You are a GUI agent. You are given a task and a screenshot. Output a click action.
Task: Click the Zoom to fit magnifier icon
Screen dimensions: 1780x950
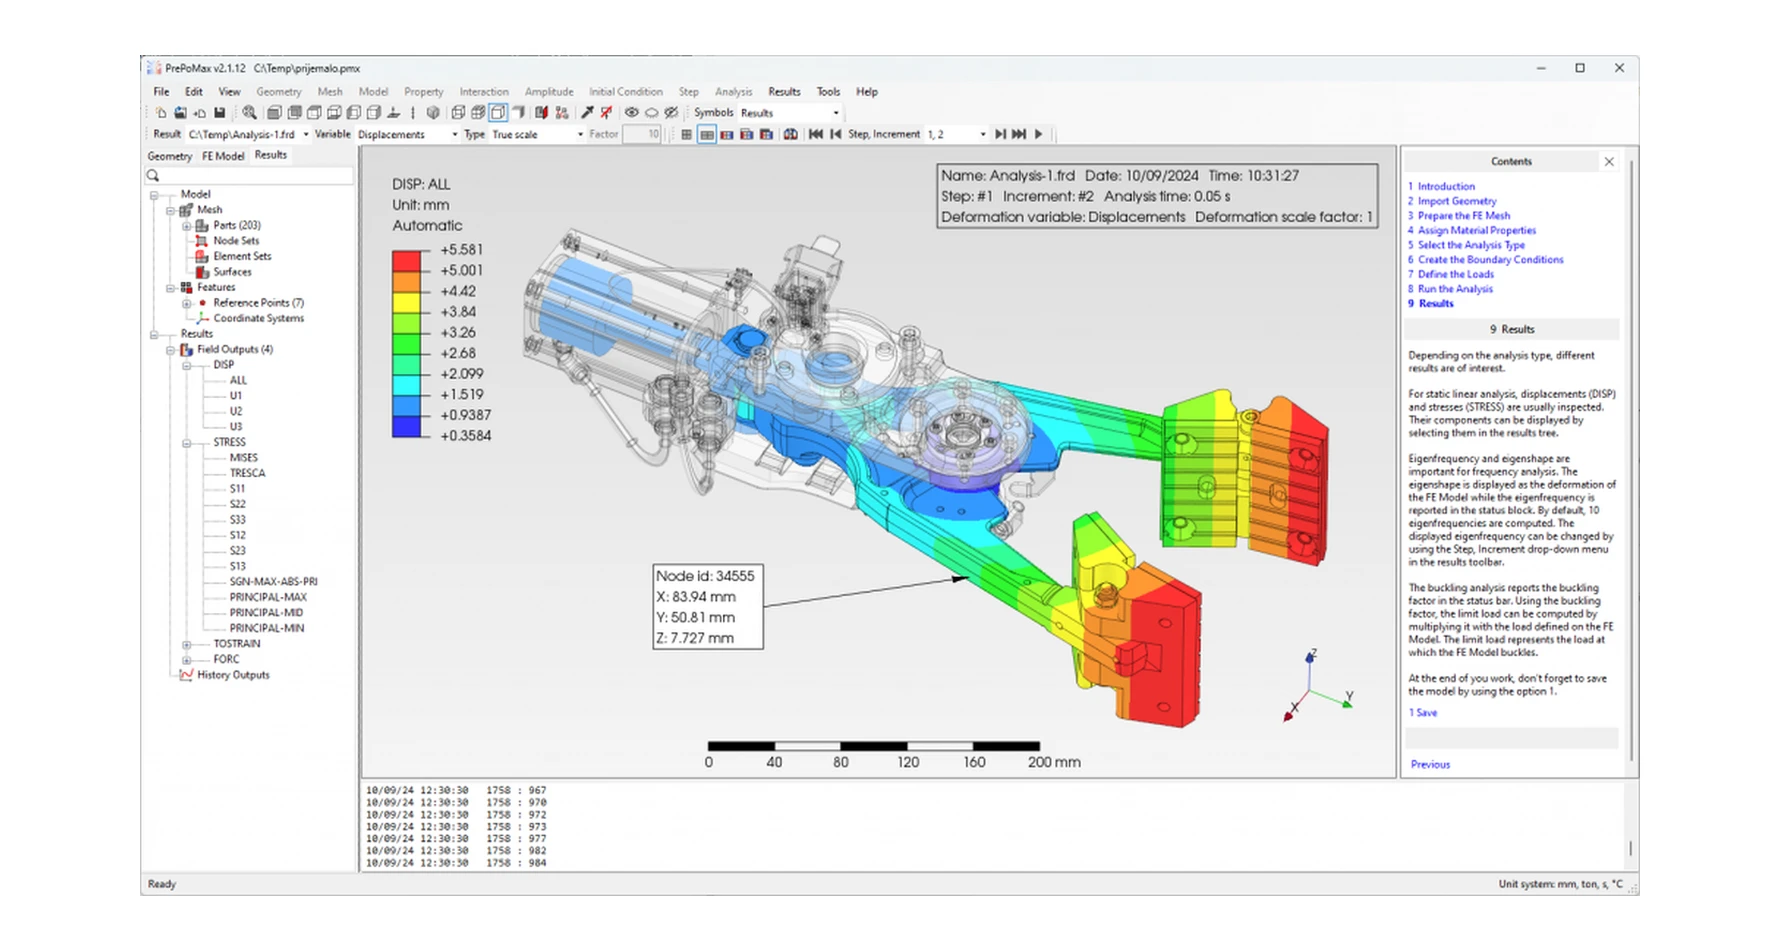point(249,113)
